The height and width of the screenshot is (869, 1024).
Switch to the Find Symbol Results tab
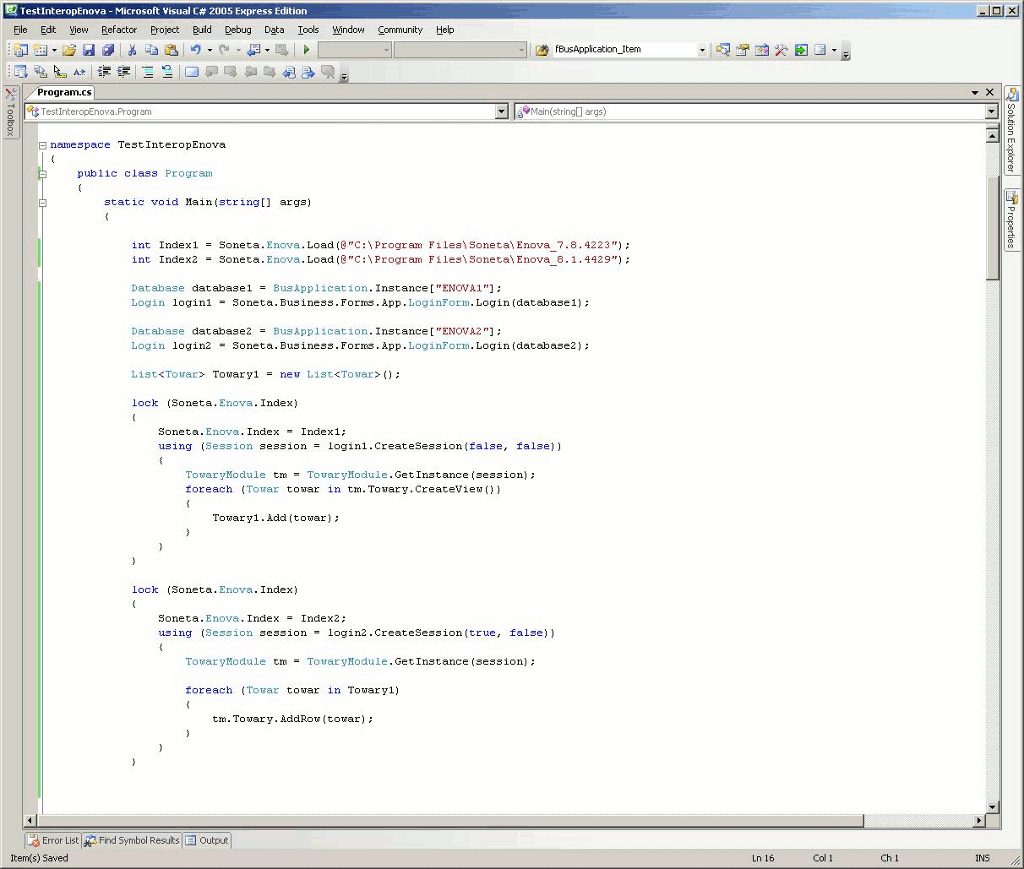tap(132, 840)
